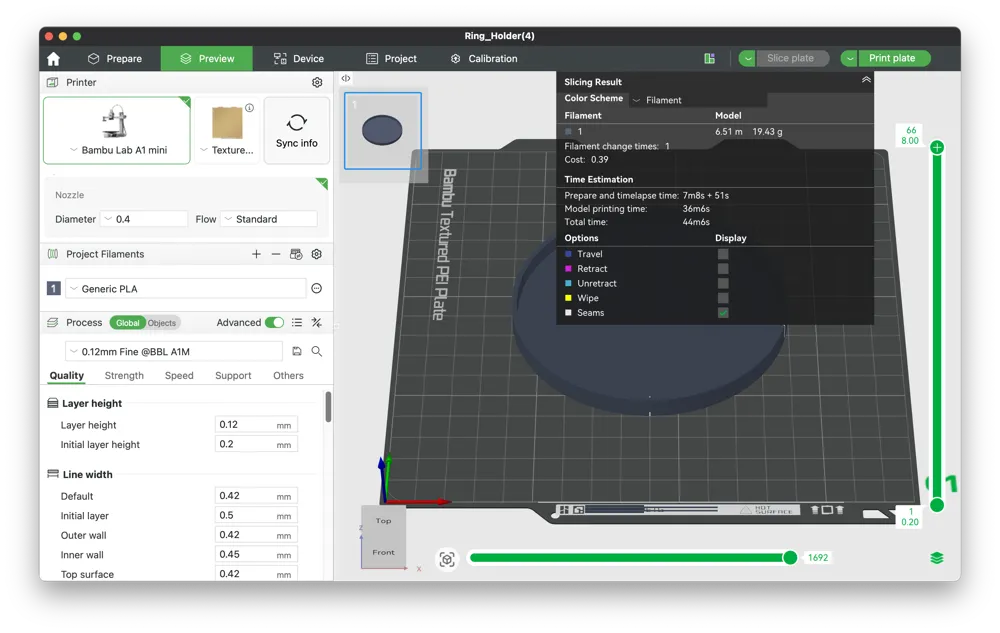Switch process scope to Objects

pos(162,323)
